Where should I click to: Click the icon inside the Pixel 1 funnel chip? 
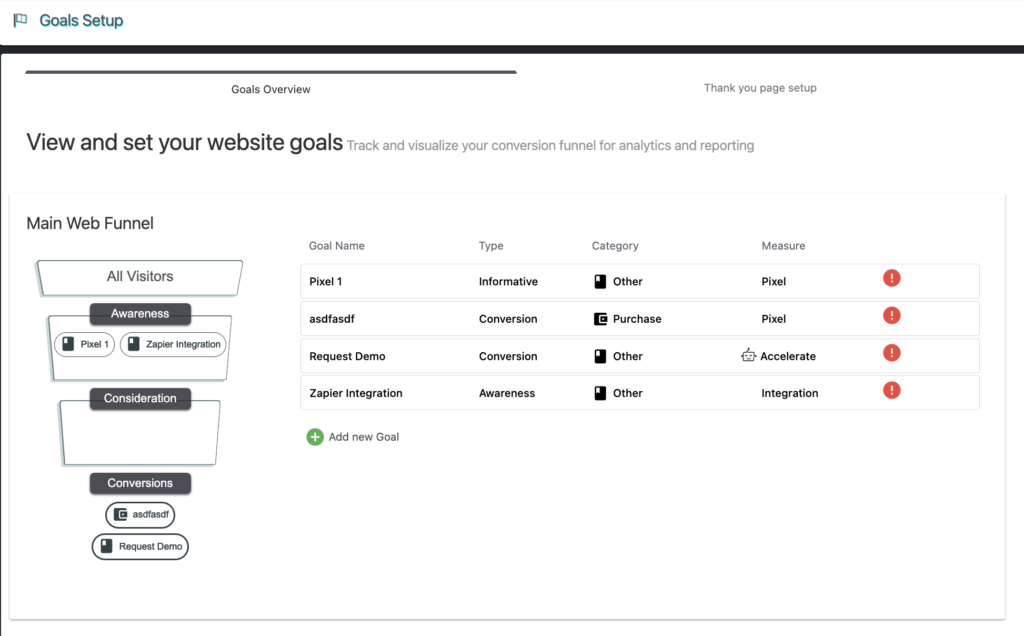(x=68, y=343)
